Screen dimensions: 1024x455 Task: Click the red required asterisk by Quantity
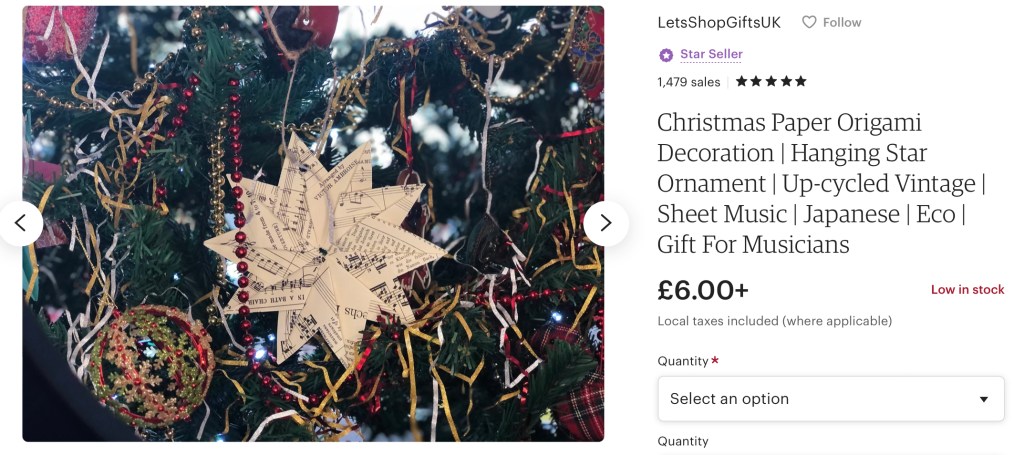pyautogui.click(x=715, y=360)
